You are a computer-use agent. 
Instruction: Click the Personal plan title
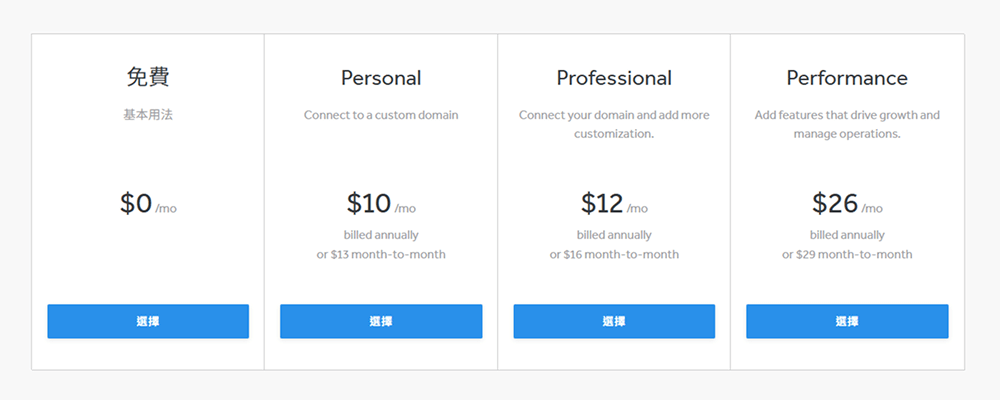(x=381, y=78)
